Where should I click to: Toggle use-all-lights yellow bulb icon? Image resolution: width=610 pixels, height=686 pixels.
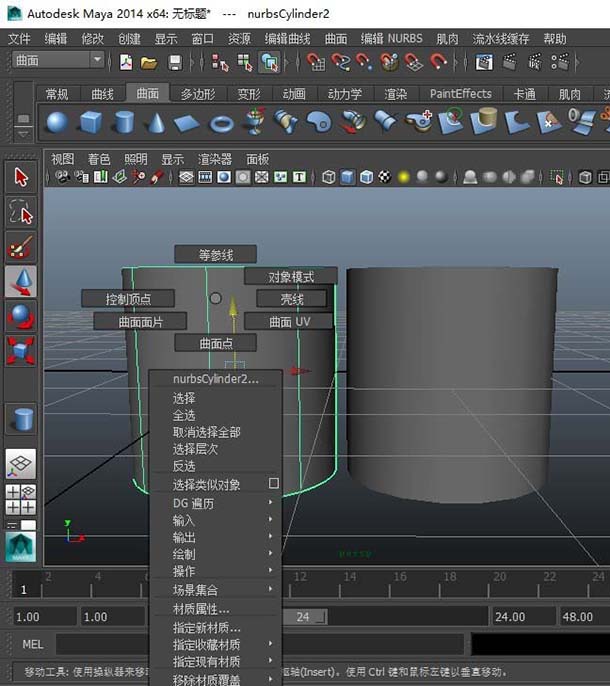[x=403, y=177]
